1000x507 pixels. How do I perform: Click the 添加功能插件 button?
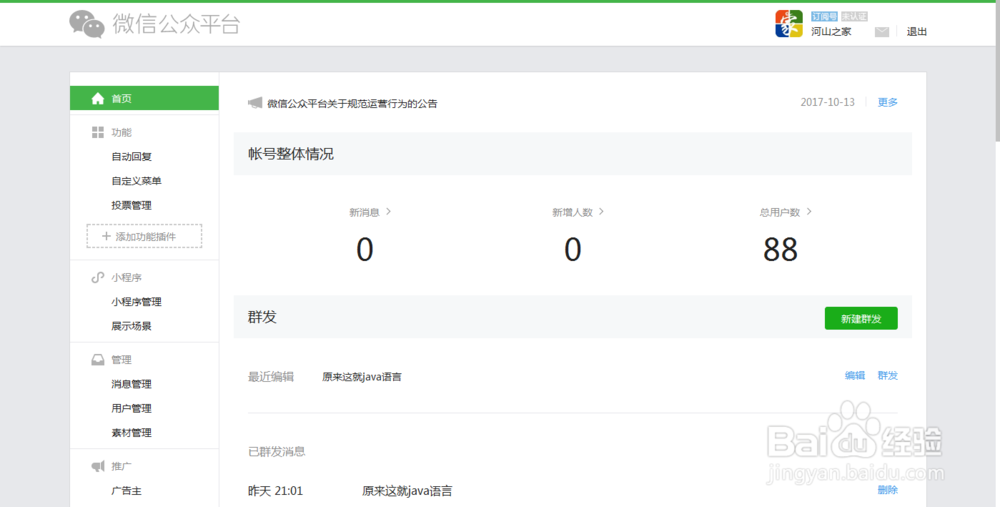pos(144,236)
